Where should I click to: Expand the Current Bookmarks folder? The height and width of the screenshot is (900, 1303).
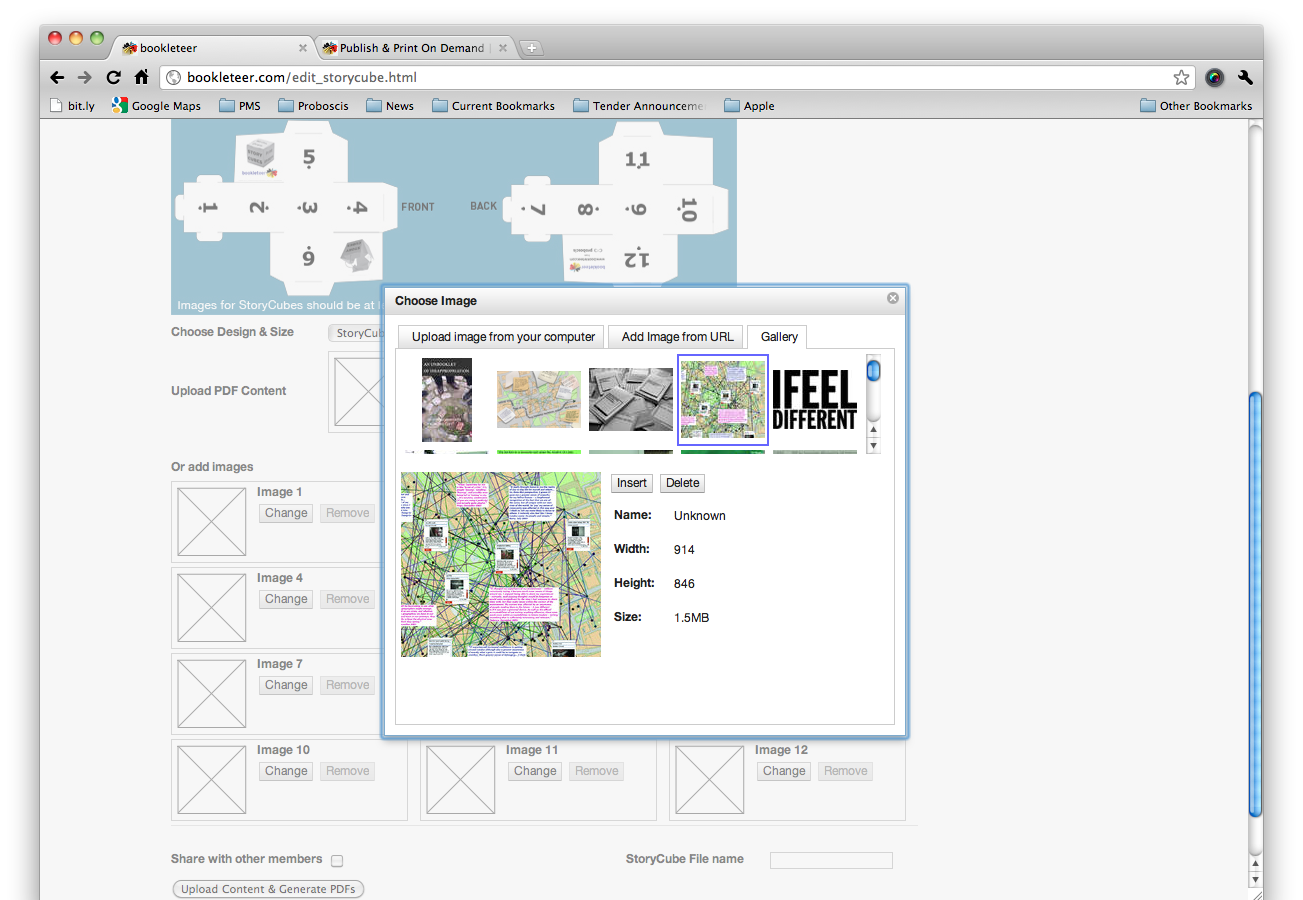494,106
